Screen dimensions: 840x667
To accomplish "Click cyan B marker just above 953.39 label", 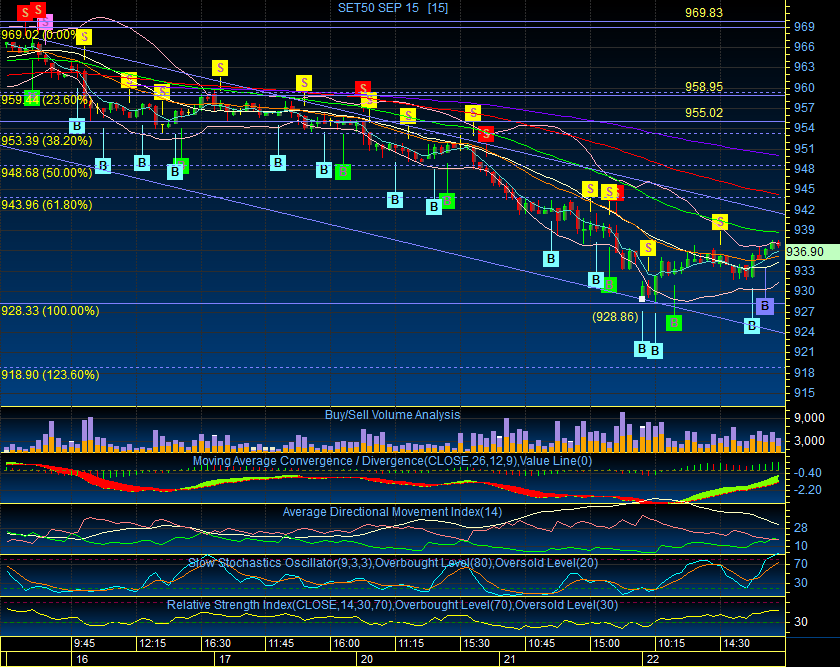I will click(77, 126).
